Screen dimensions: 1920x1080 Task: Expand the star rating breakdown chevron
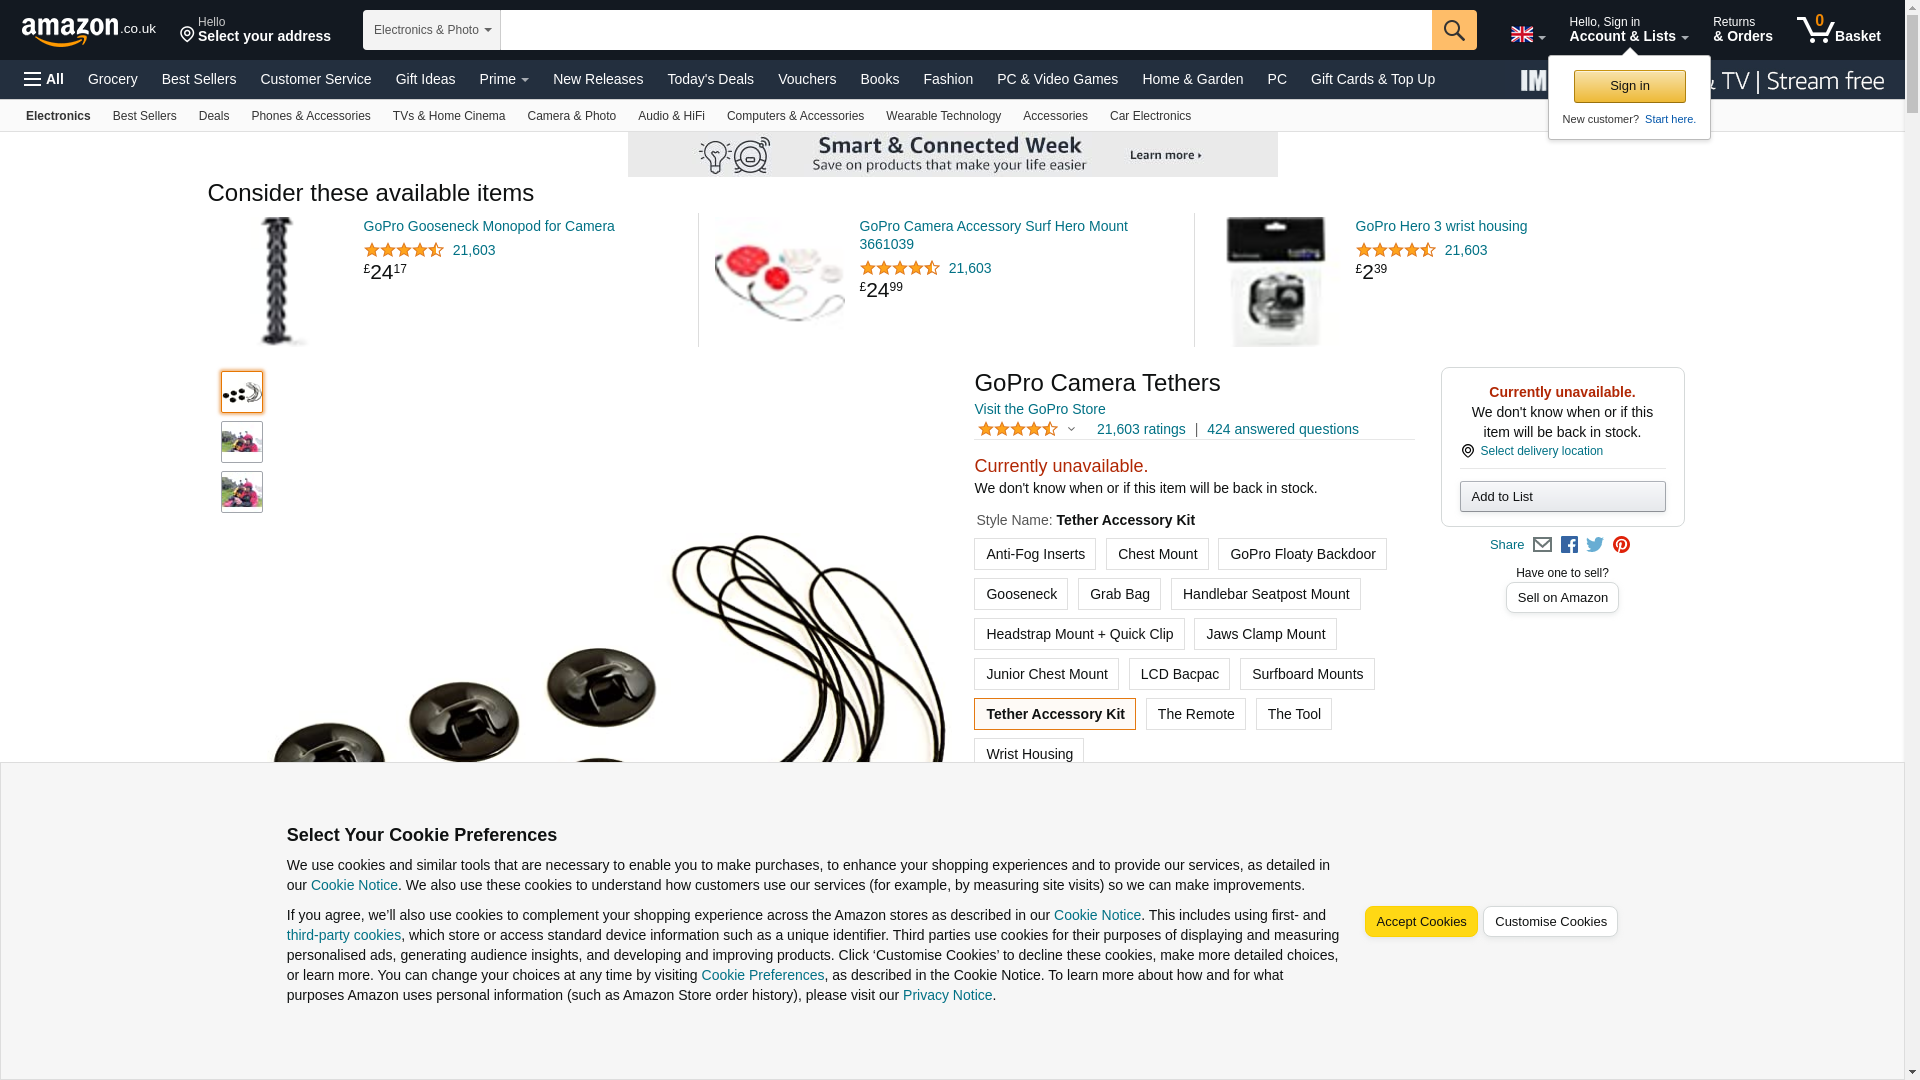click(1071, 430)
